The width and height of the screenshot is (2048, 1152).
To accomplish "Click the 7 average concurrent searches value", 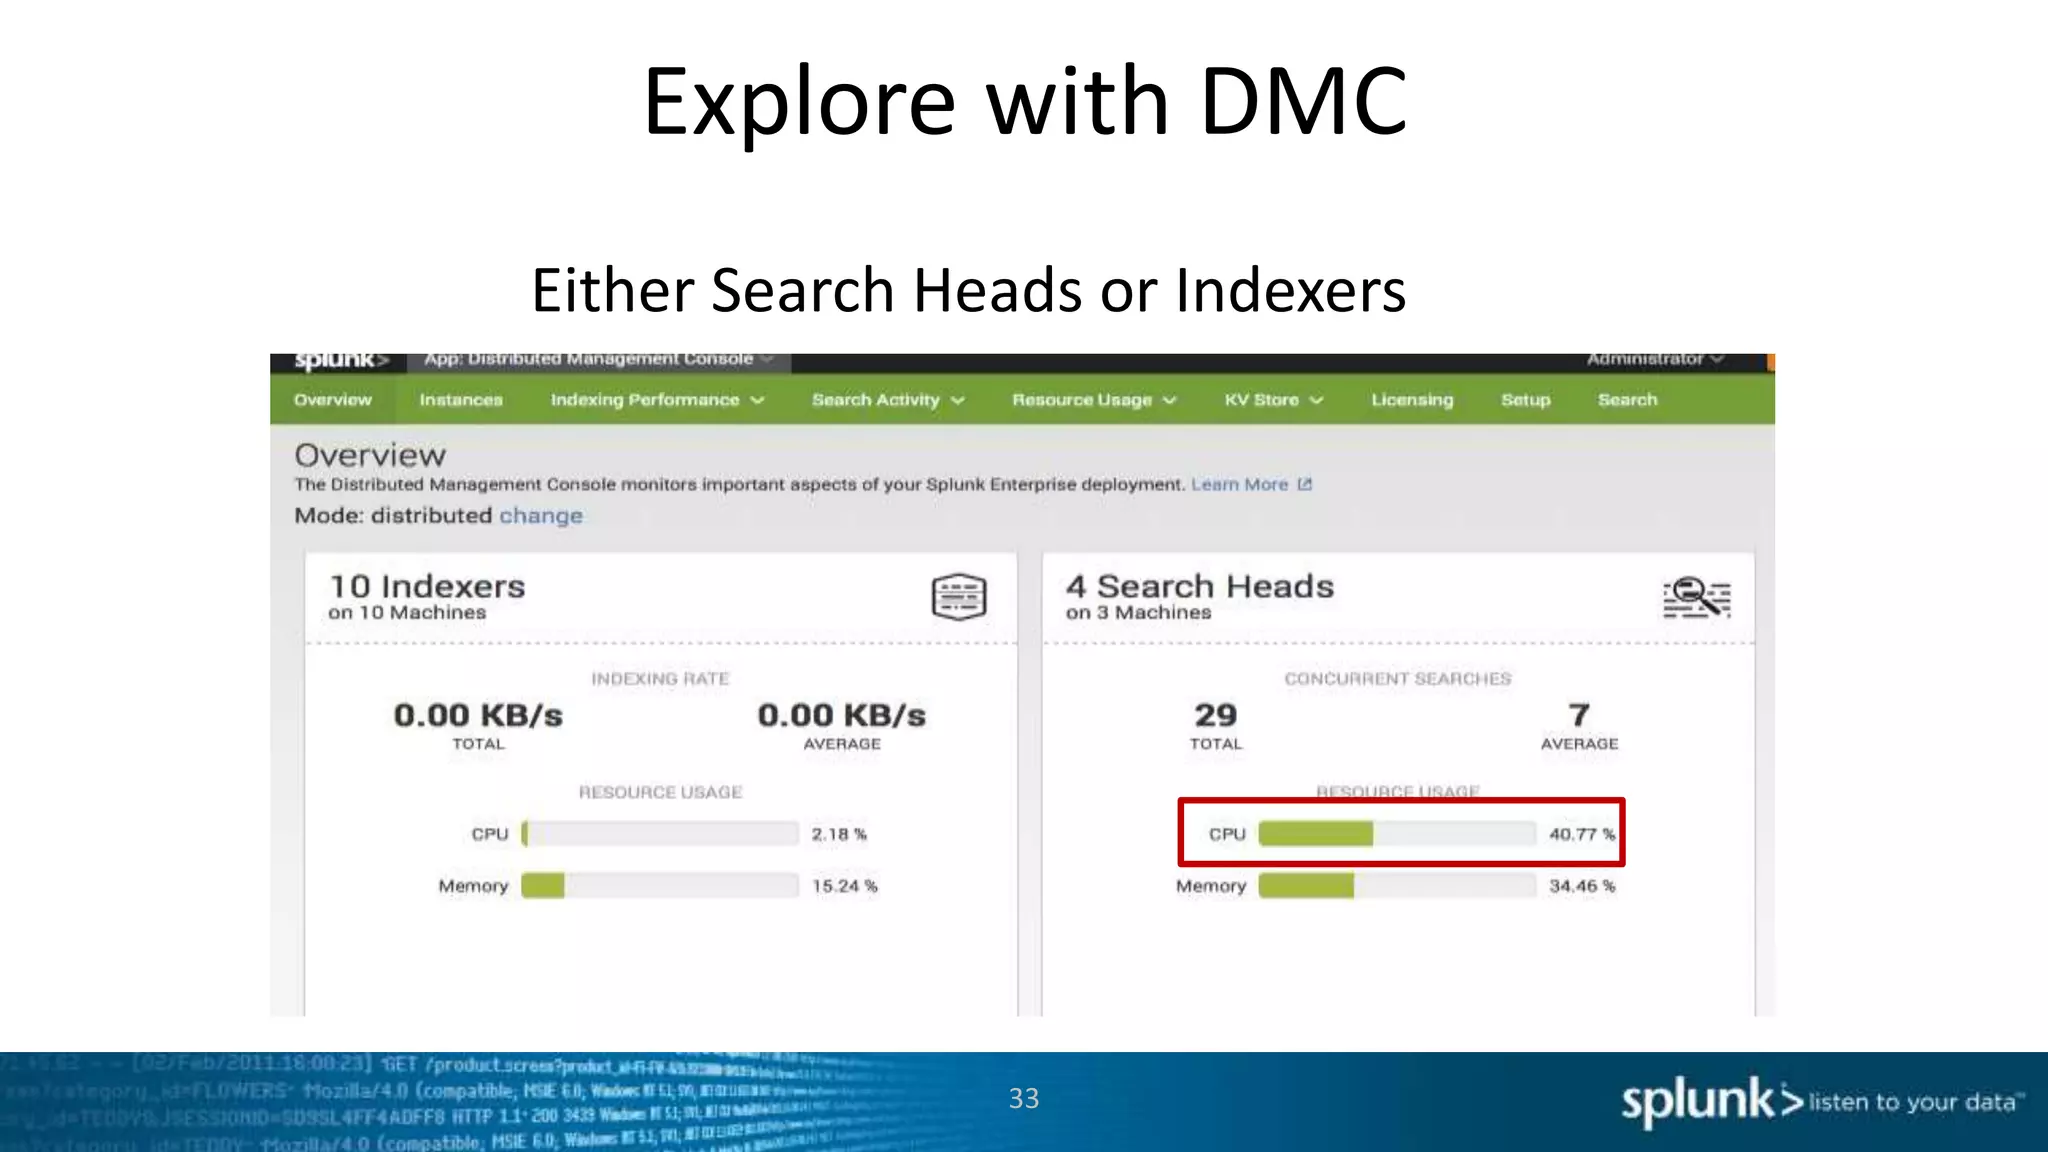I will tap(1579, 715).
